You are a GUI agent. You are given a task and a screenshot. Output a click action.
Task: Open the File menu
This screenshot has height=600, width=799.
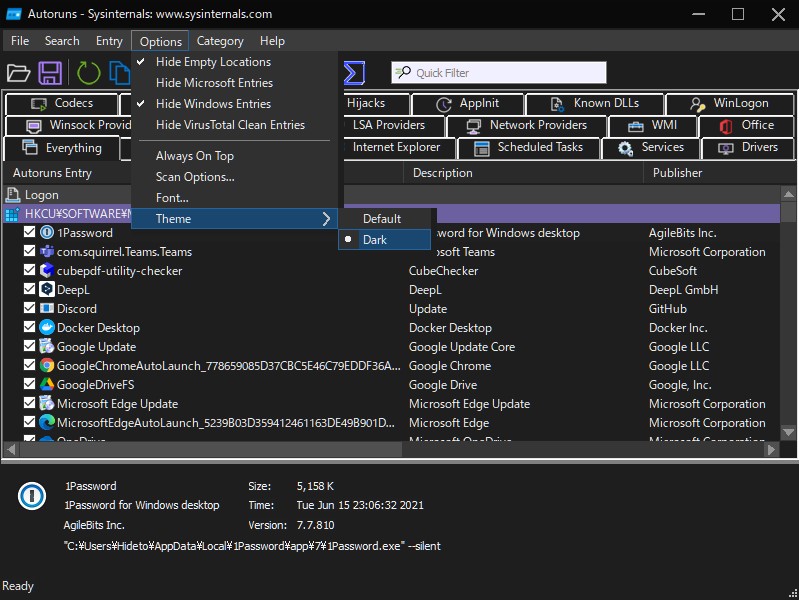pos(20,41)
